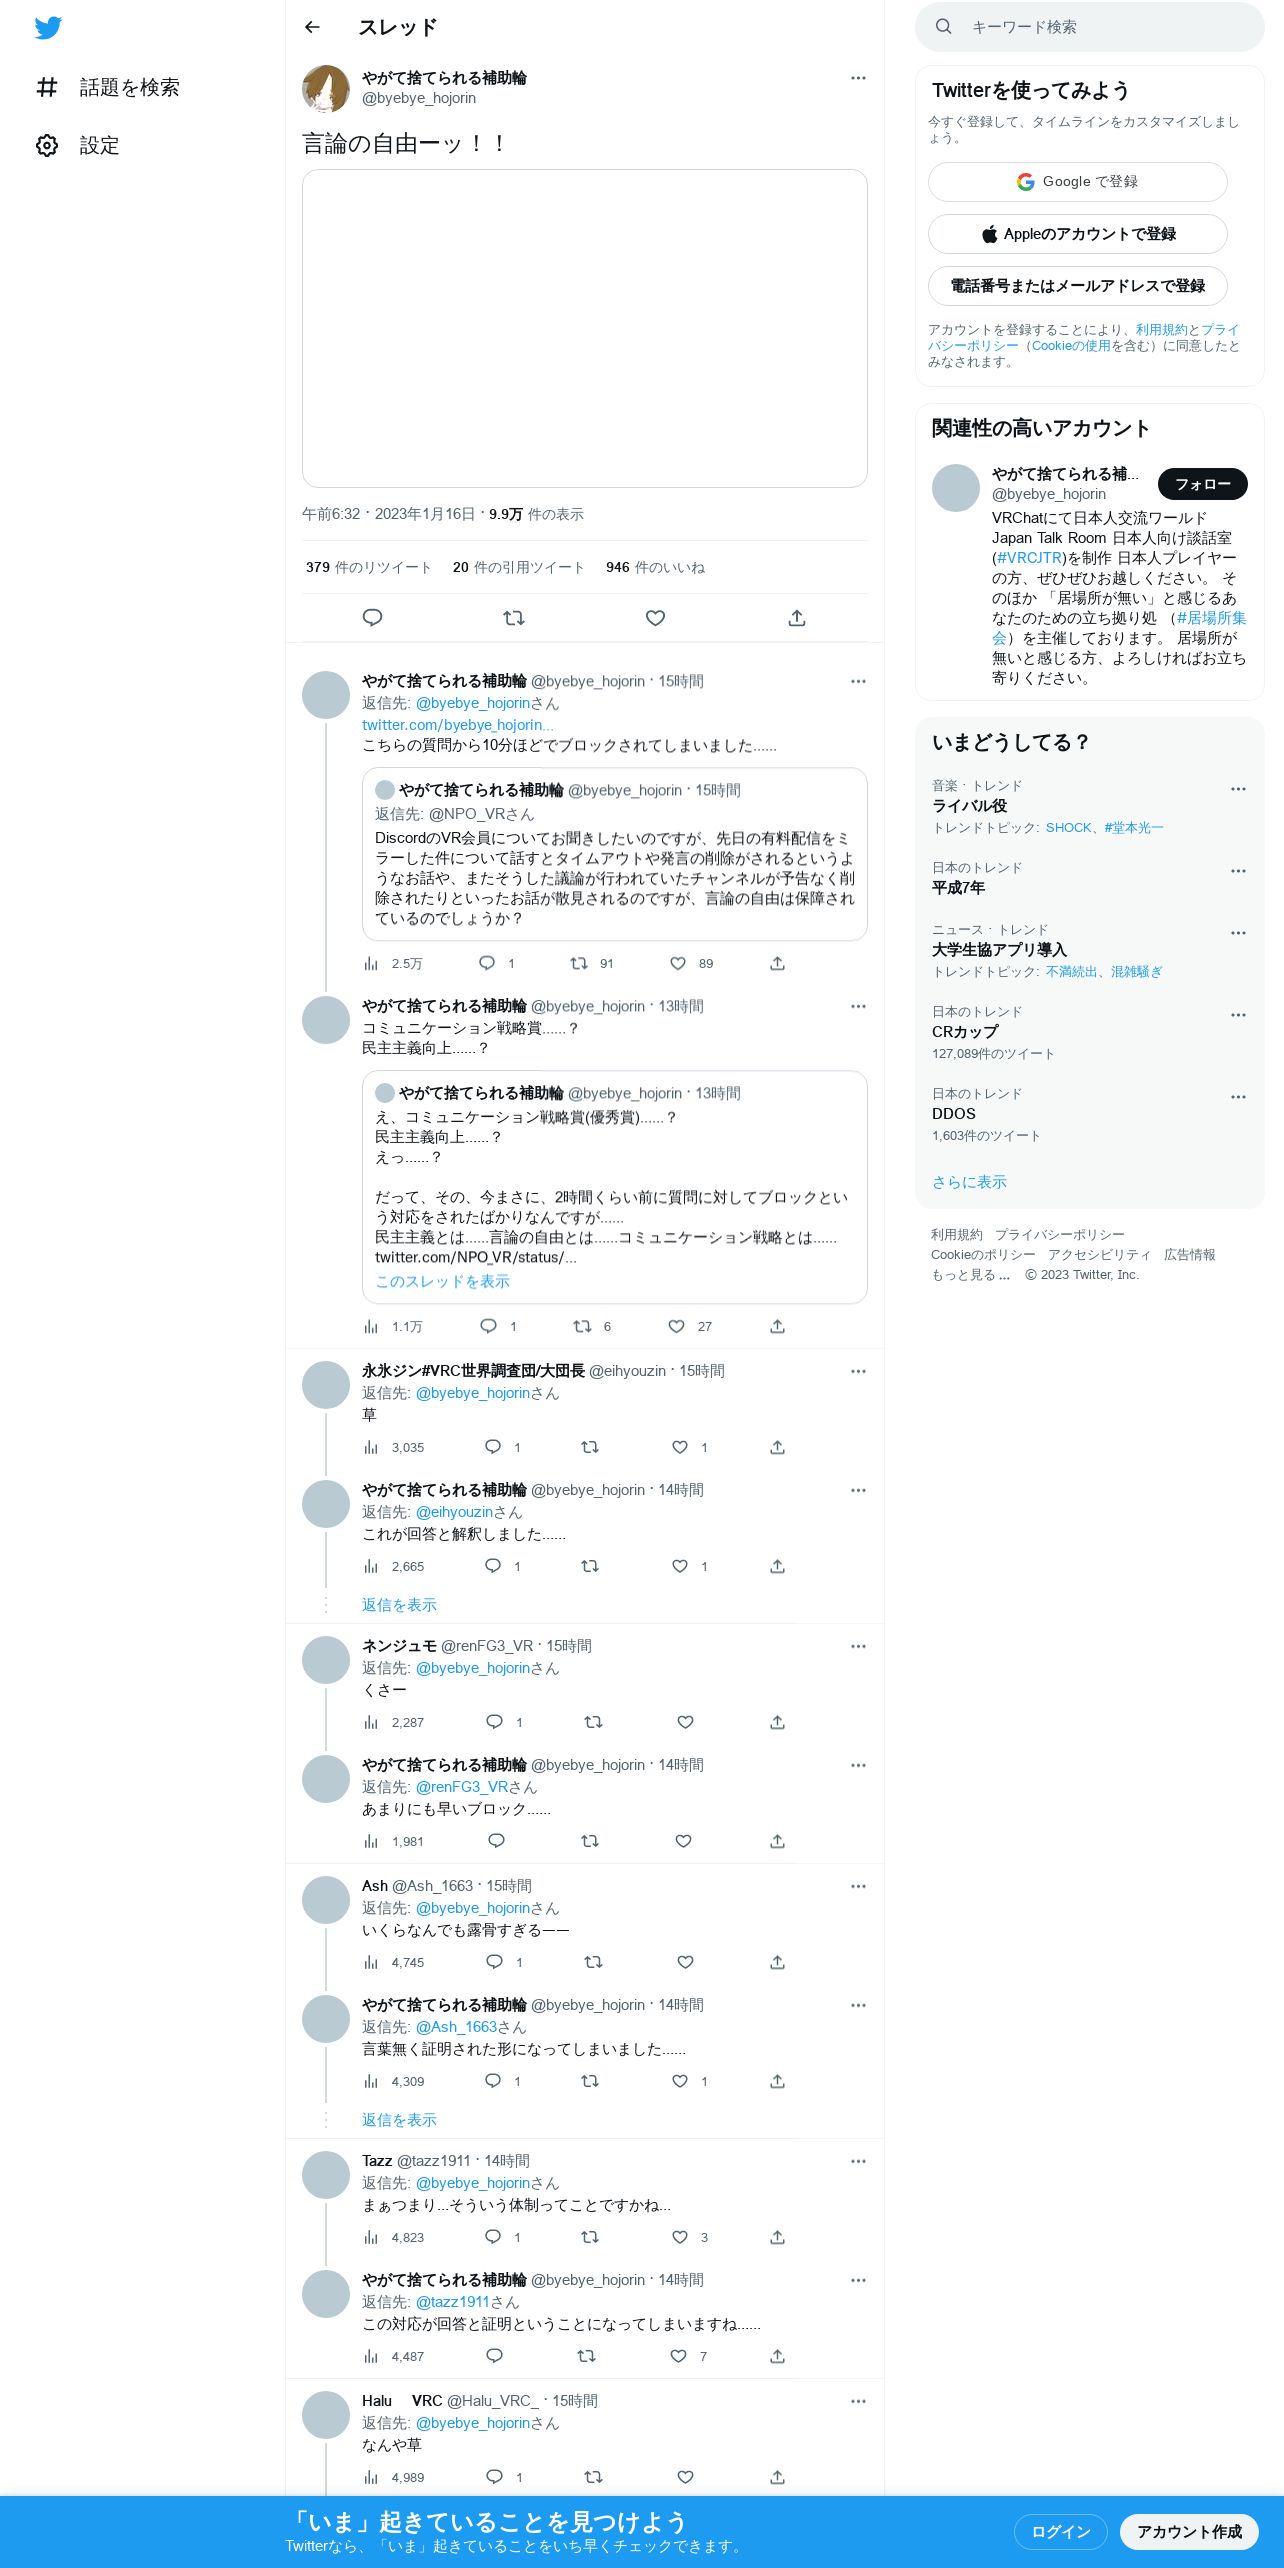Like the 草 reply from eihyouzin
This screenshot has height=2568, width=1284.
pyautogui.click(x=680, y=1447)
